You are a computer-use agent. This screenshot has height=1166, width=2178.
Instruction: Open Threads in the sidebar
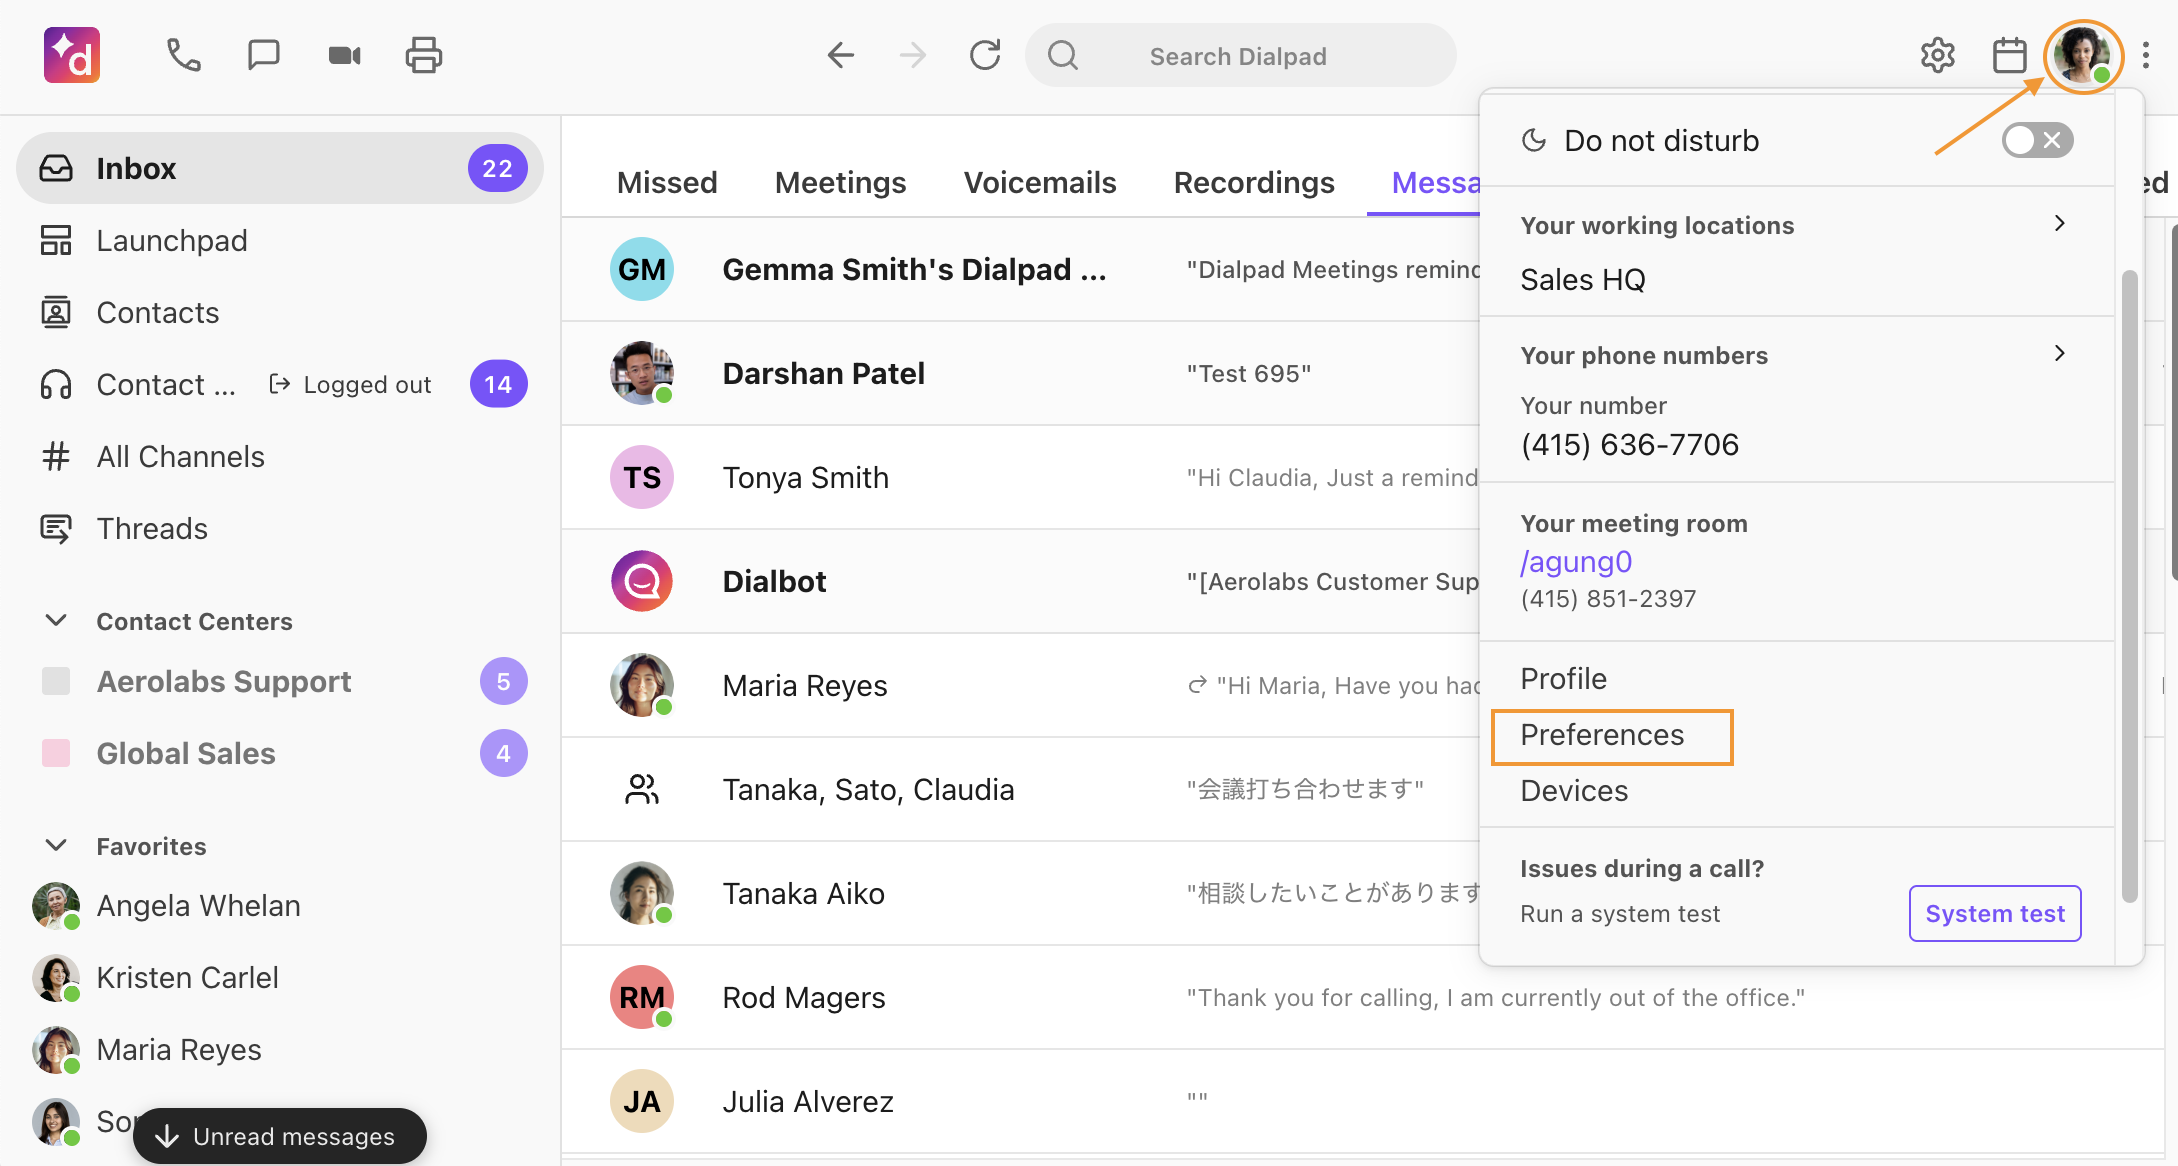pos(280,528)
